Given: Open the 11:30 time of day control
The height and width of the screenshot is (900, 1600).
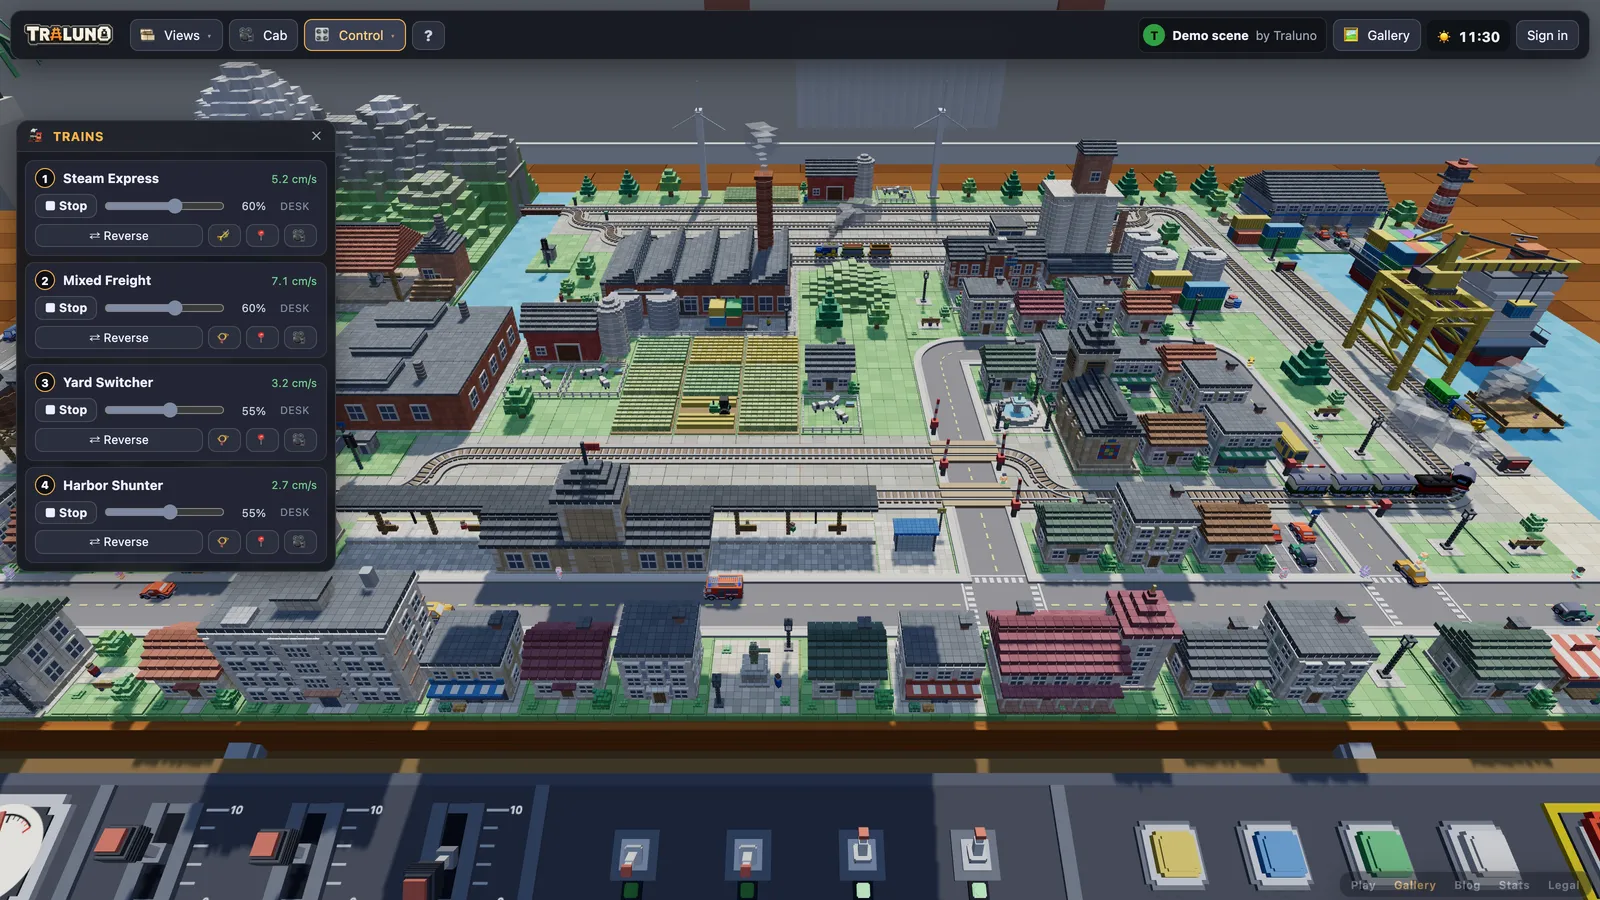Looking at the screenshot, I should coord(1469,35).
